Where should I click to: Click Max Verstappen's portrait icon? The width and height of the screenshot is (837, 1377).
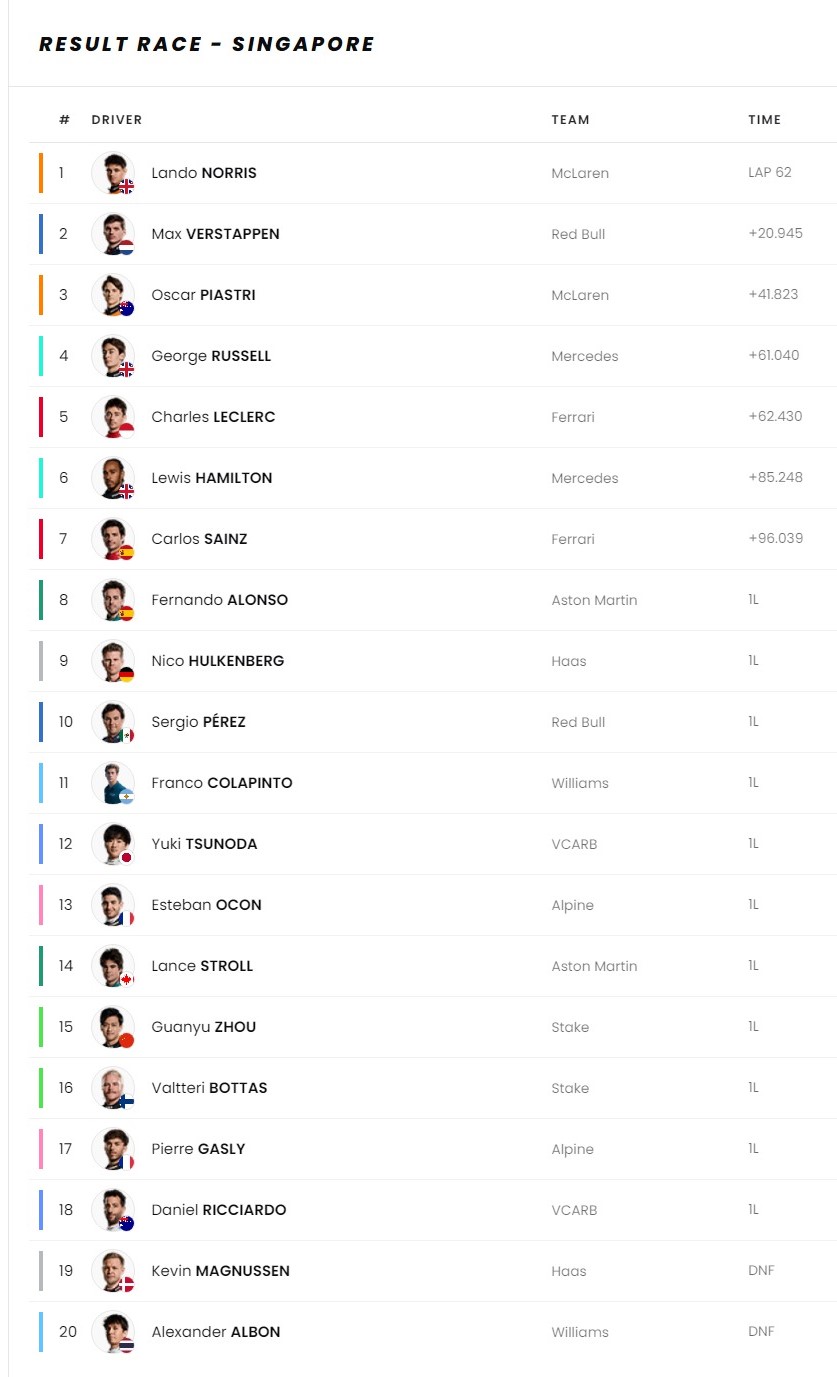point(112,234)
